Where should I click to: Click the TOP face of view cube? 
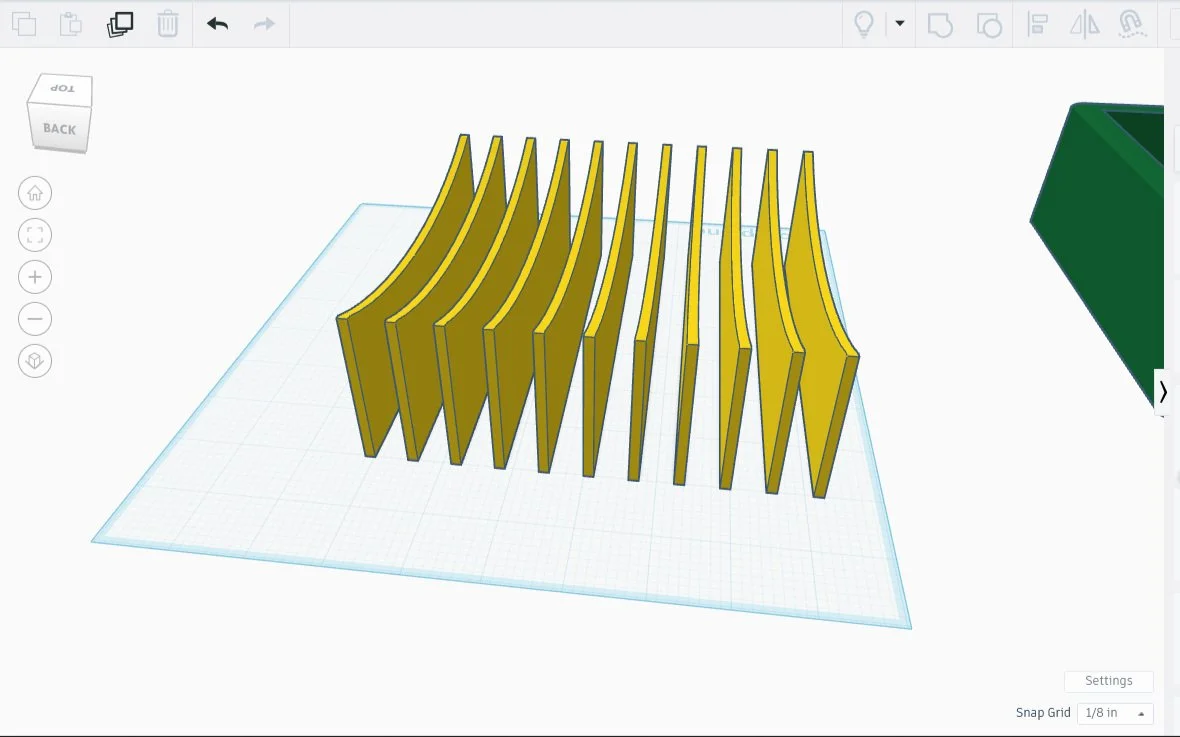tap(62, 89)
